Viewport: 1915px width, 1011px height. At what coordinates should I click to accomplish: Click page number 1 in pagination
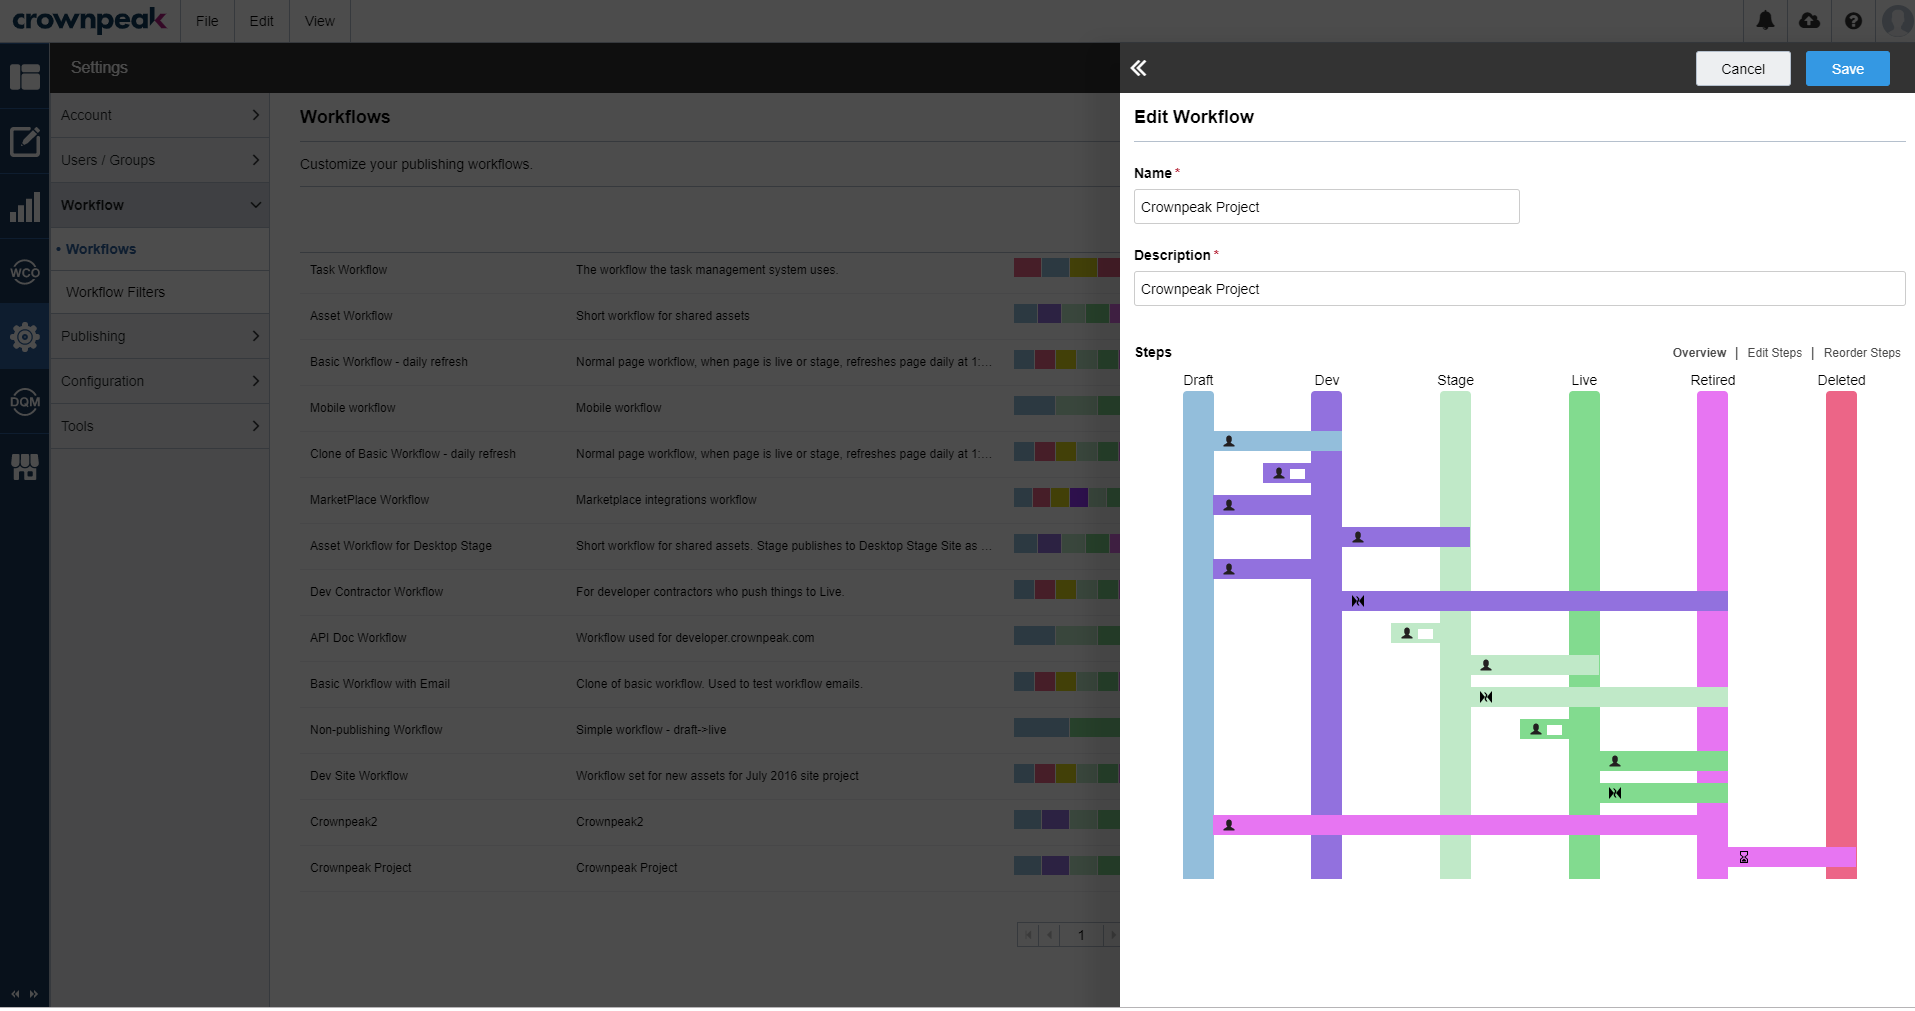coord(1081,935)
